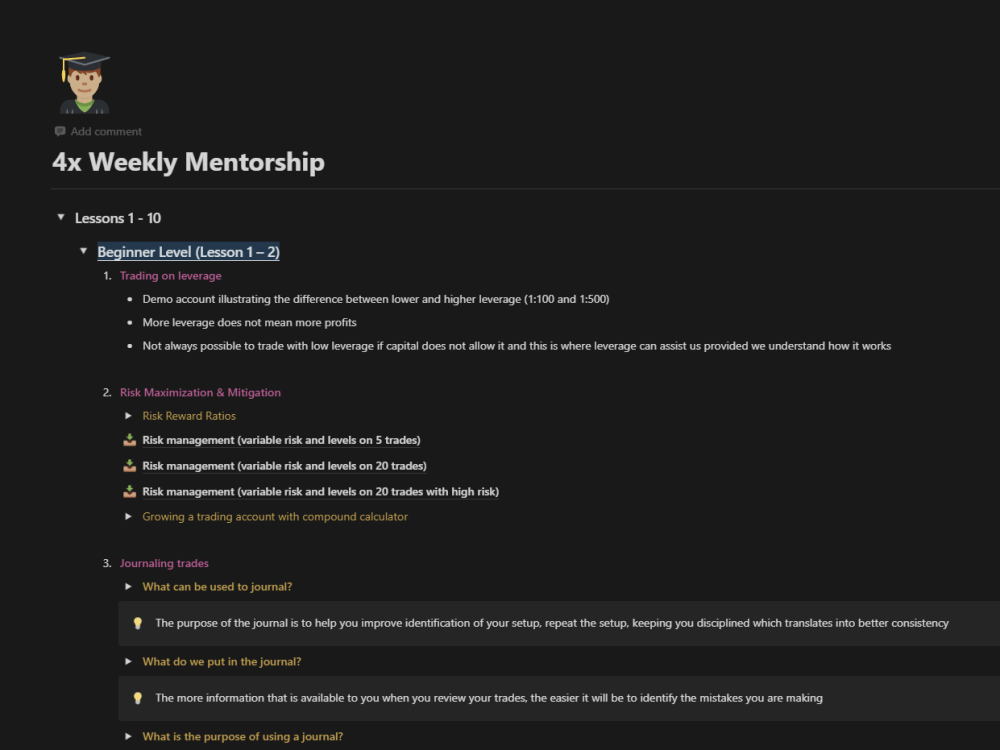Click the seedling icon on the high risk trades item
1000x750 pixels.
[x=129, y=491]
